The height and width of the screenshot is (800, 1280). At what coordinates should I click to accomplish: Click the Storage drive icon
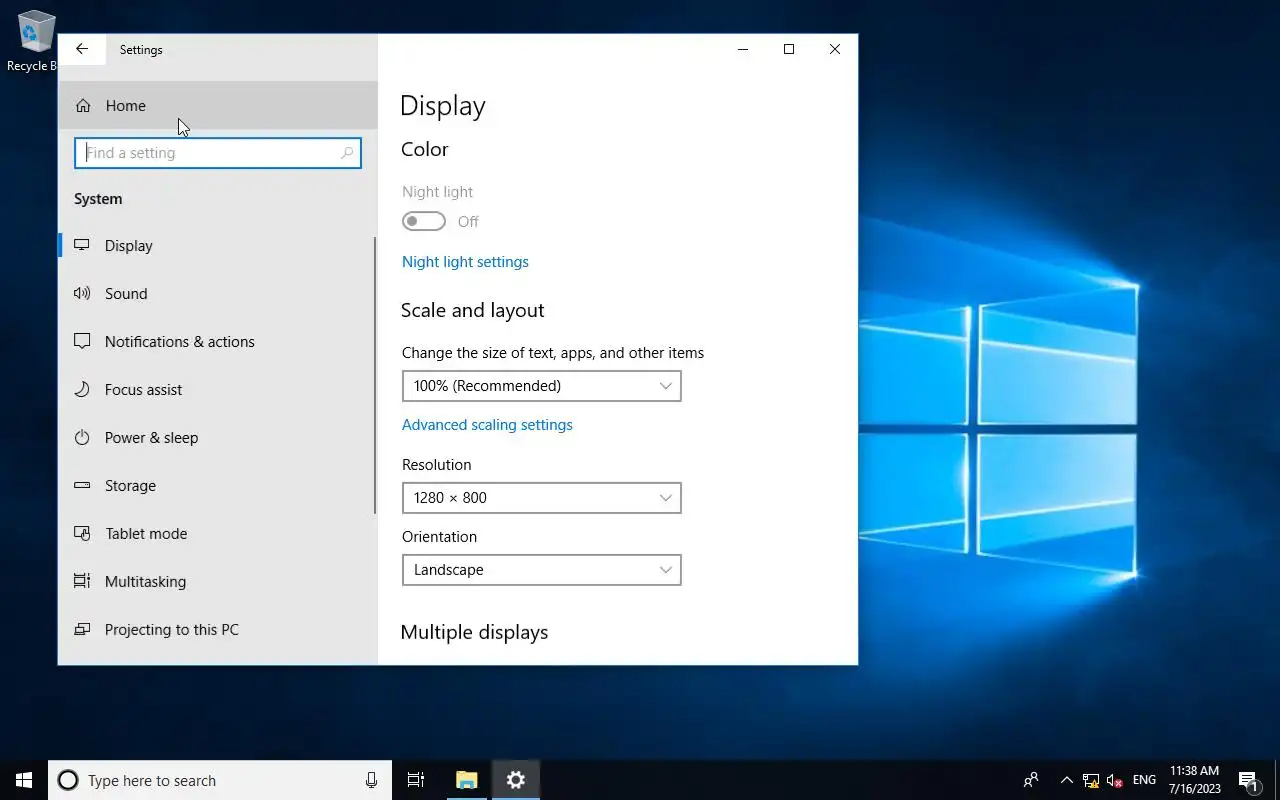82,485
